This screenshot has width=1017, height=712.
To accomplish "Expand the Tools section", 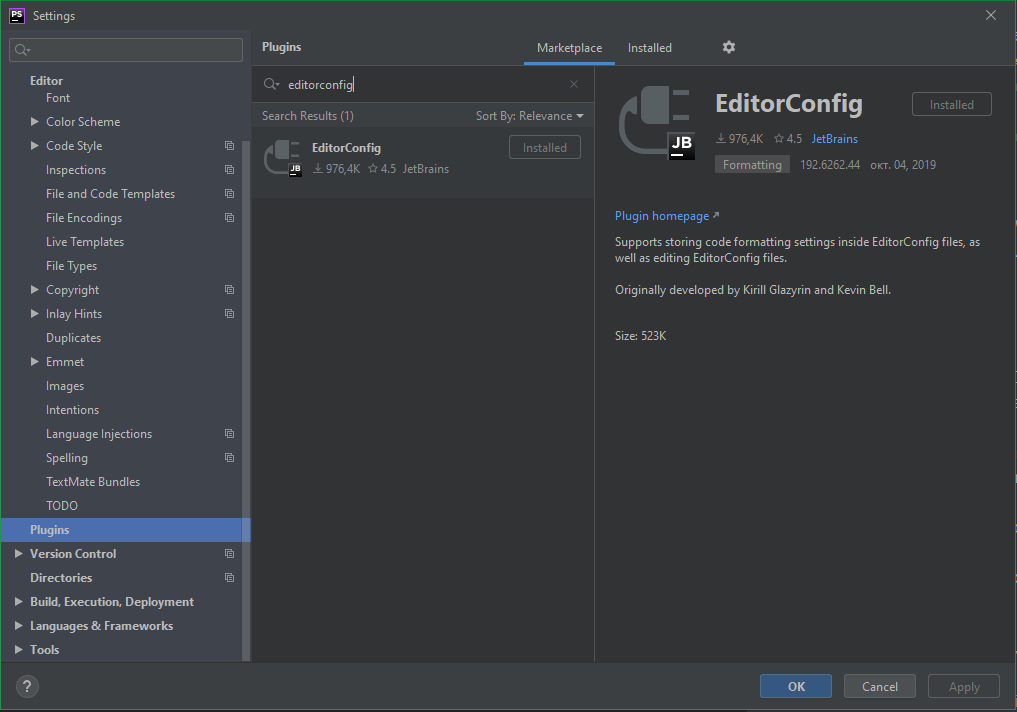I will pyautogui.click(x=19, y=649).
